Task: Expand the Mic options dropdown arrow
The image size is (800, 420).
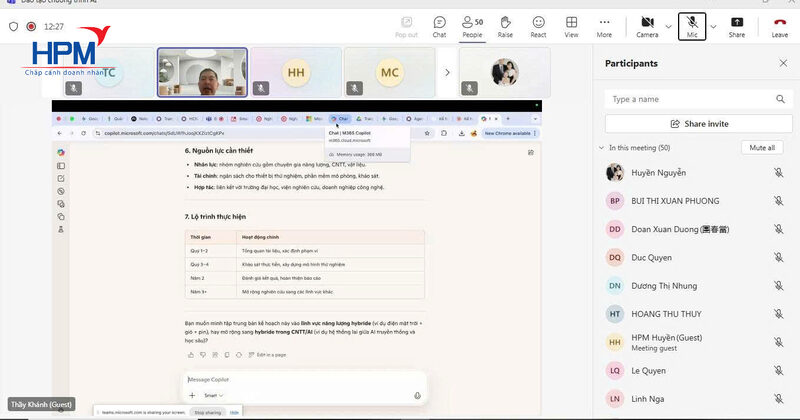Action: pos(713,25)
